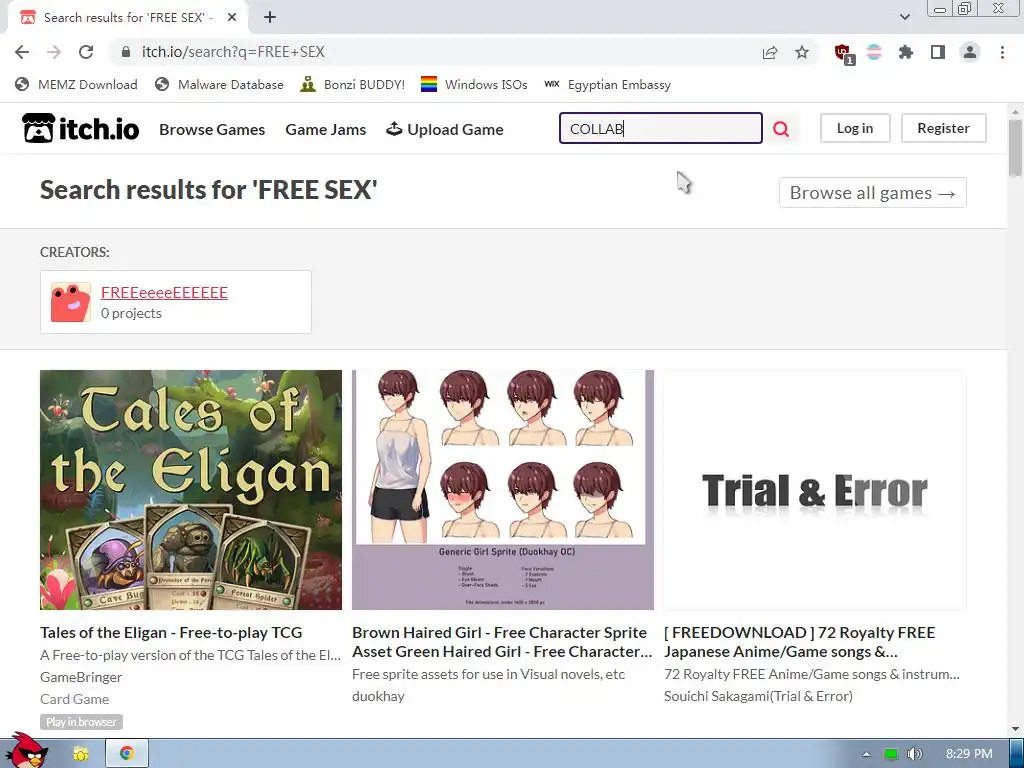
Task: Click the site lock icon in address bar
Action: tap(126, 52)
